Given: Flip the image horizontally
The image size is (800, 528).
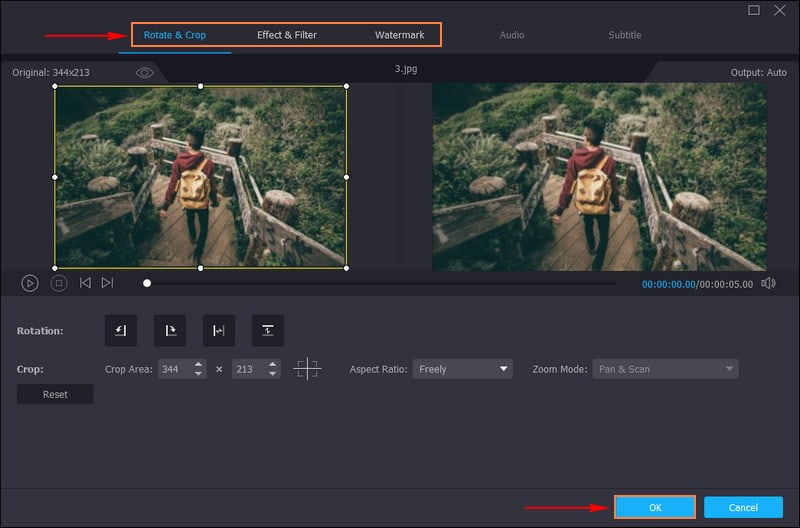Looking at the screenshot, I should (218, 330).
